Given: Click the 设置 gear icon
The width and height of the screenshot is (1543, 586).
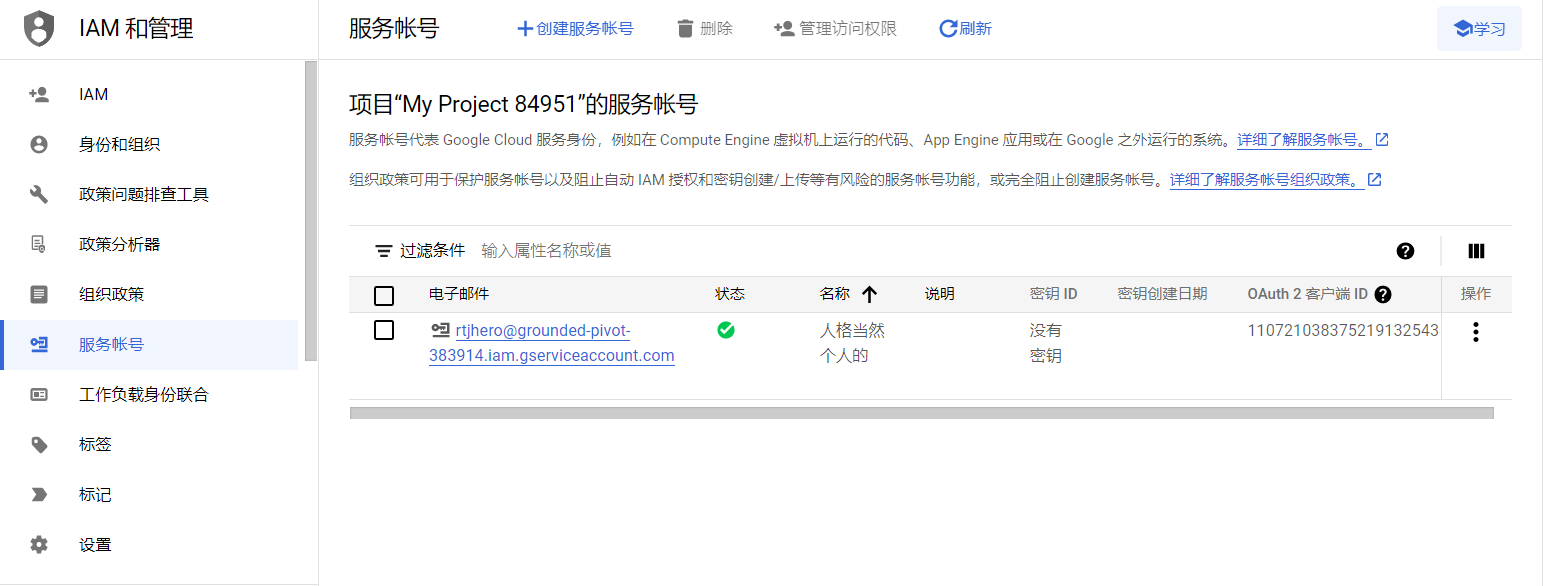Looking at the screenshot, I should point(39,545).
